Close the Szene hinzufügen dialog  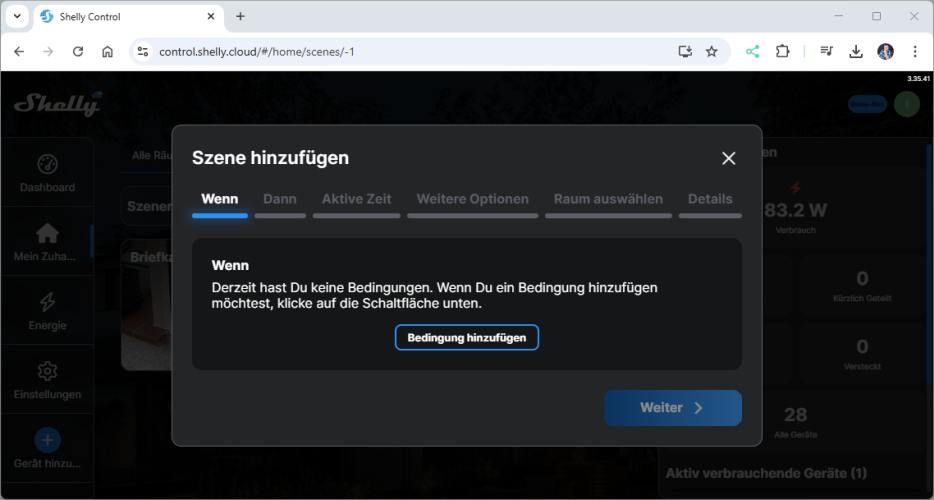click(x=728, y=158)
